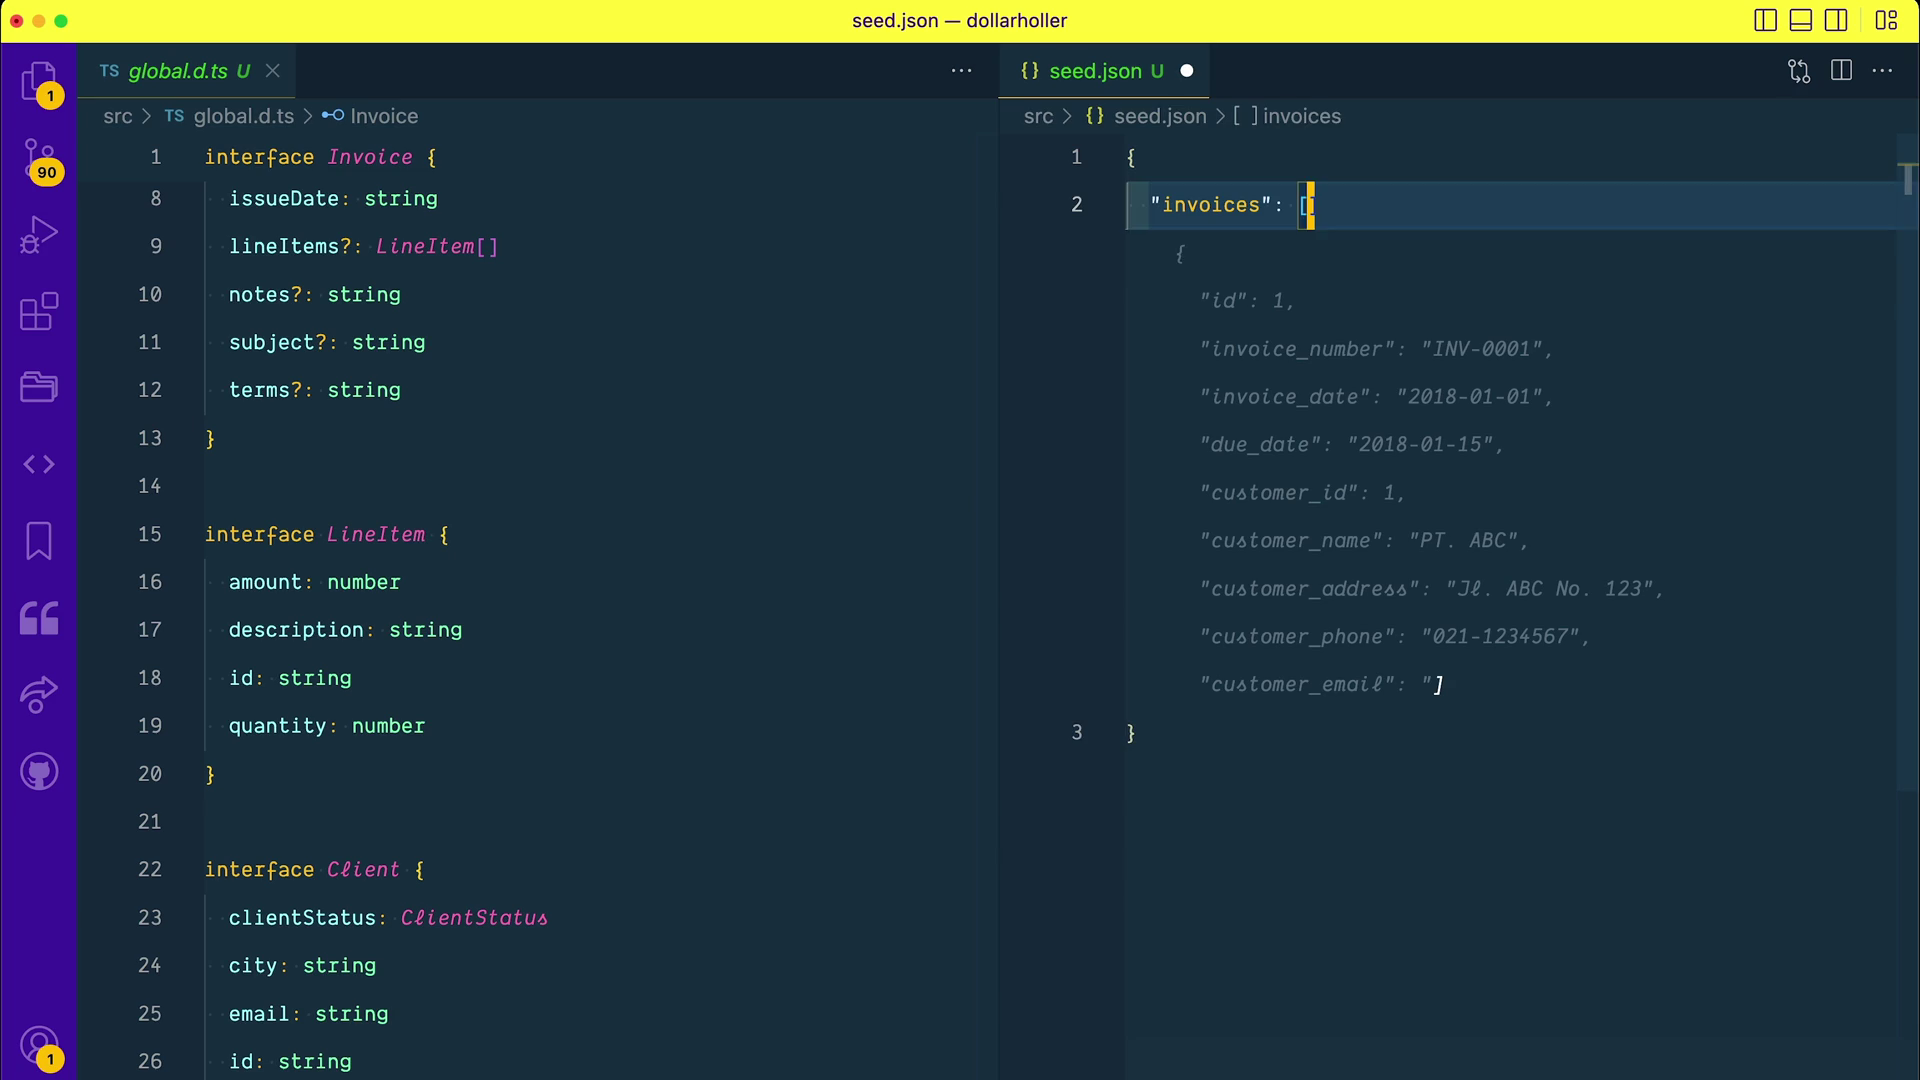Click the ClientStatus type reference
The width and height of the screenshot is (1920, 1080).
click(474, 917)
